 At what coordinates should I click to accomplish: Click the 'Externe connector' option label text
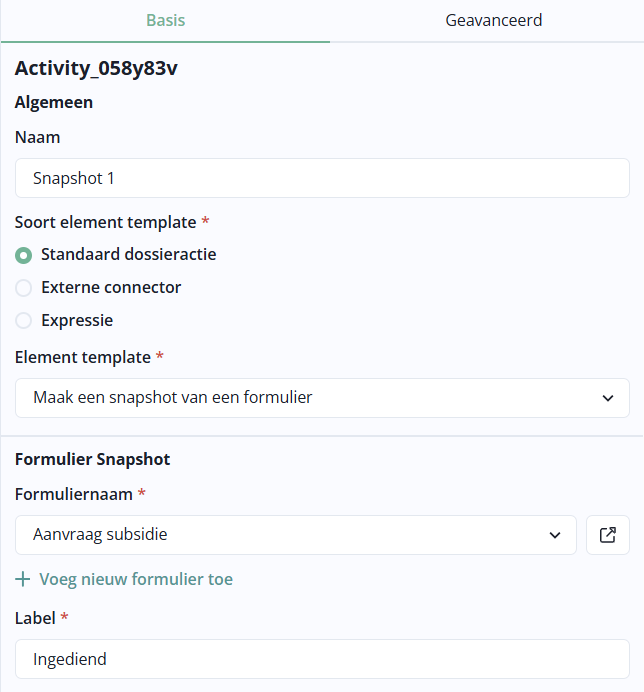pos(111,288)
